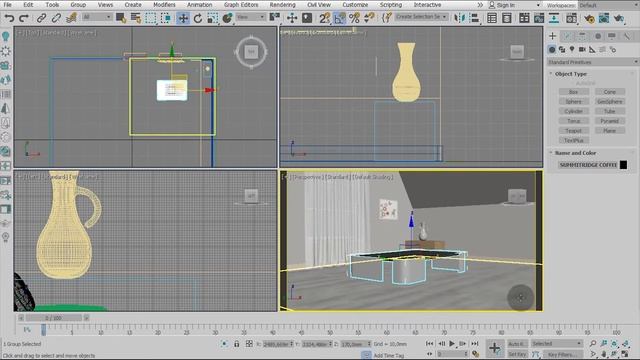Open the File menu
The height and width of the screenshot is (360, 640).
7,5
